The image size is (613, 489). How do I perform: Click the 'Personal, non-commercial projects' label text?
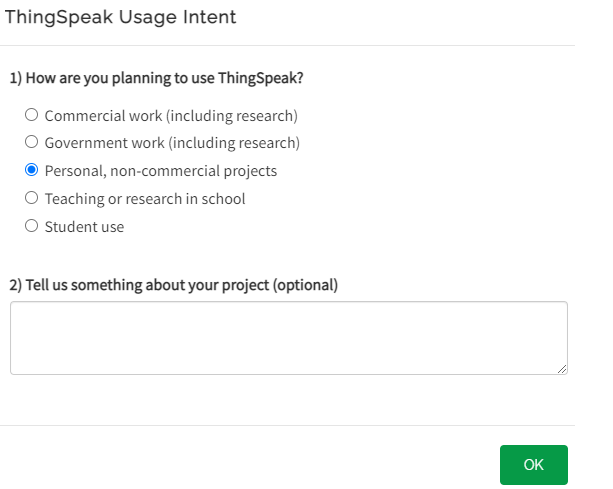pos(161,171)
